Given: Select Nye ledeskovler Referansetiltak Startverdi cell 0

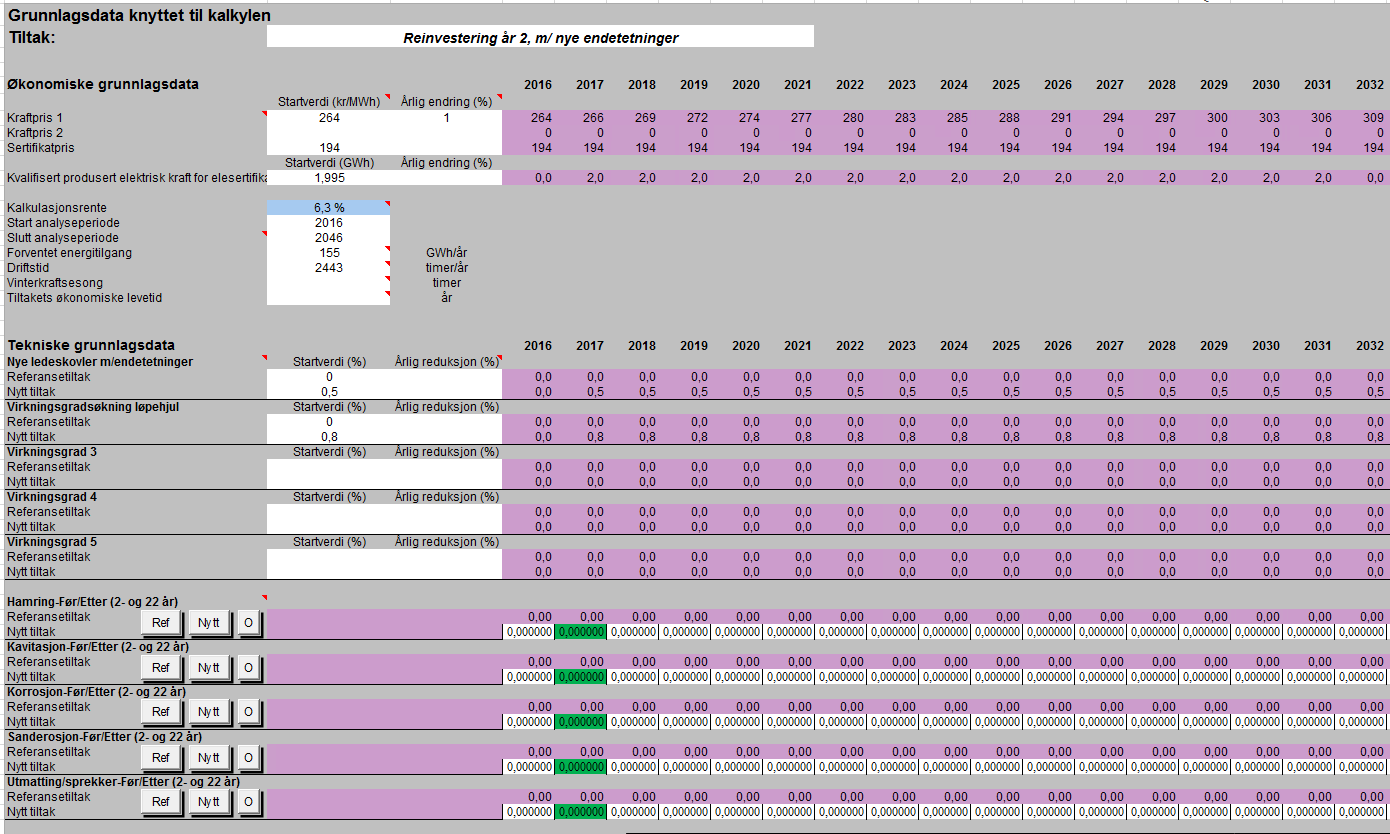Looking at the screenshot, I should tap(329, 377).
